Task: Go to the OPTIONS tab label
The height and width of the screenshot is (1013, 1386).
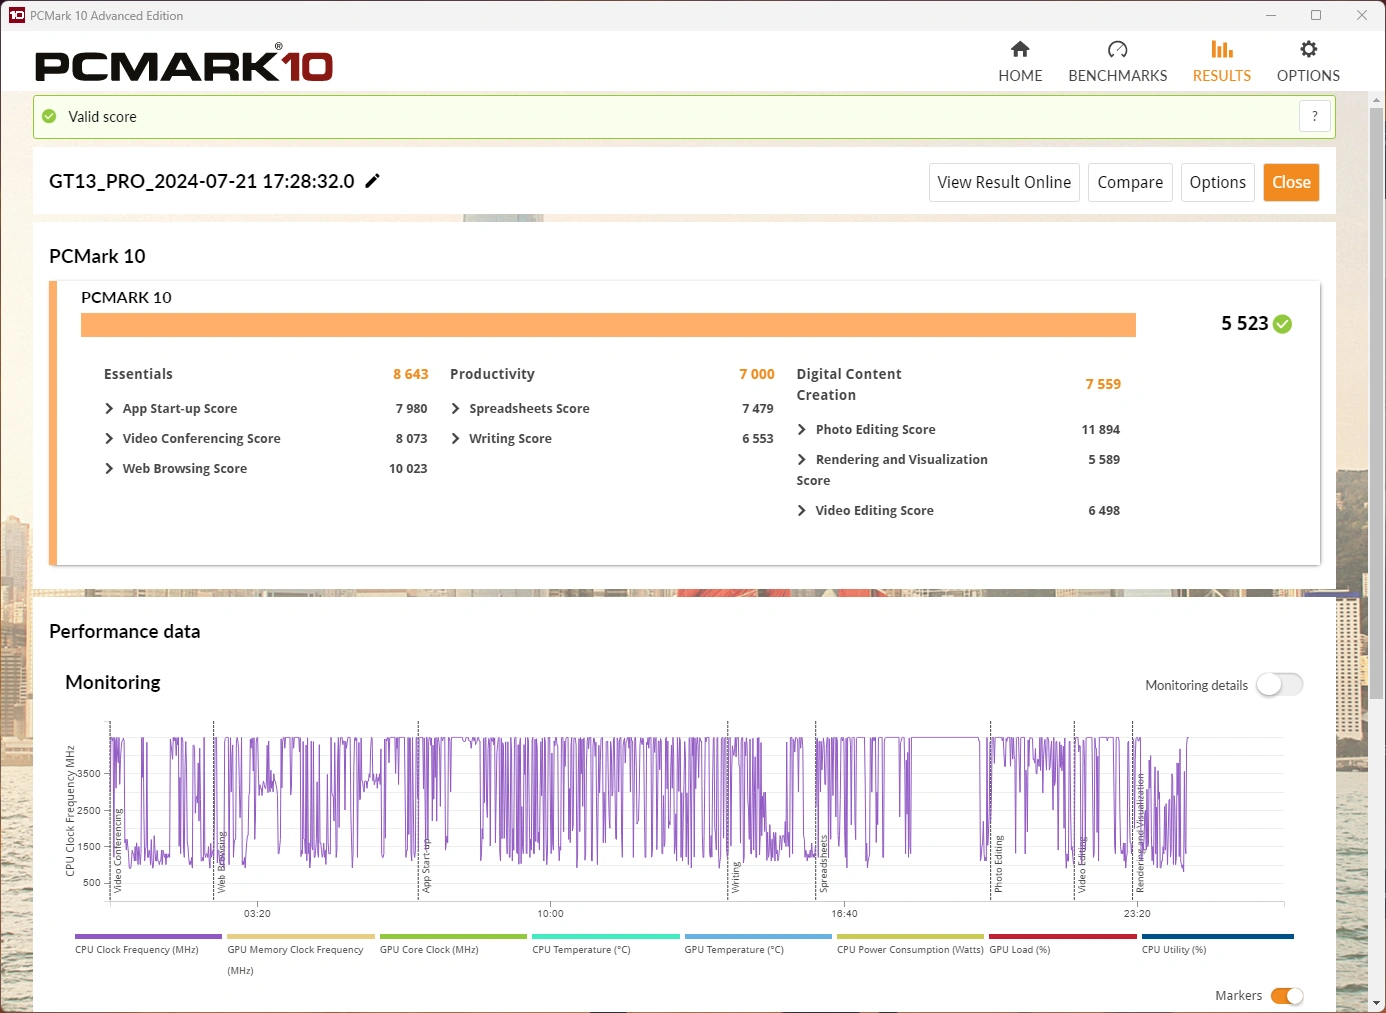Action: point(1308,76)
